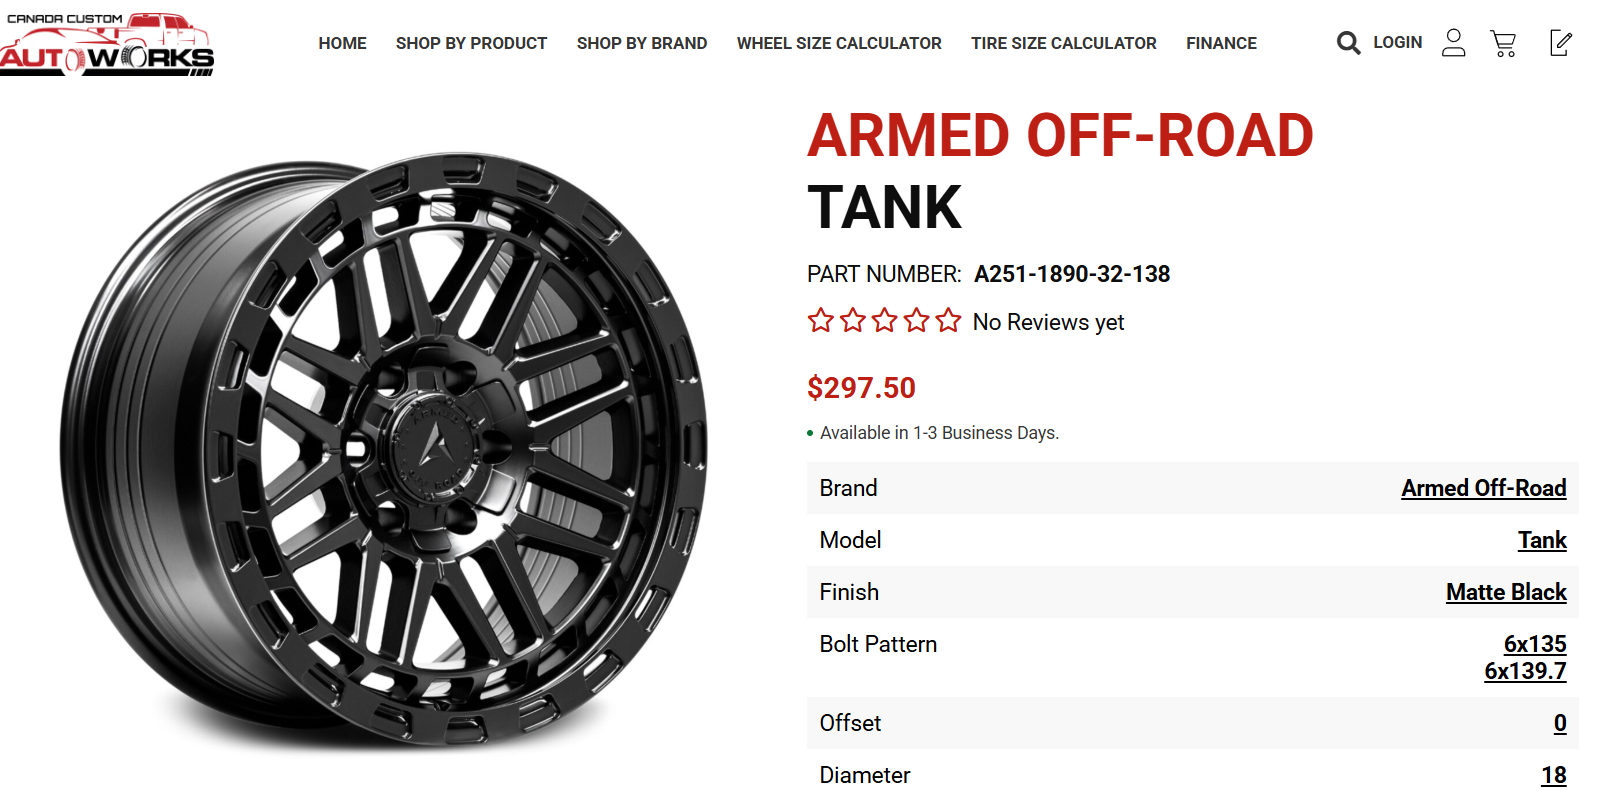Select the 6x139.7 bolt pattern link
This screenshot has height=795, width=1613.
(x=1524, y=671)
